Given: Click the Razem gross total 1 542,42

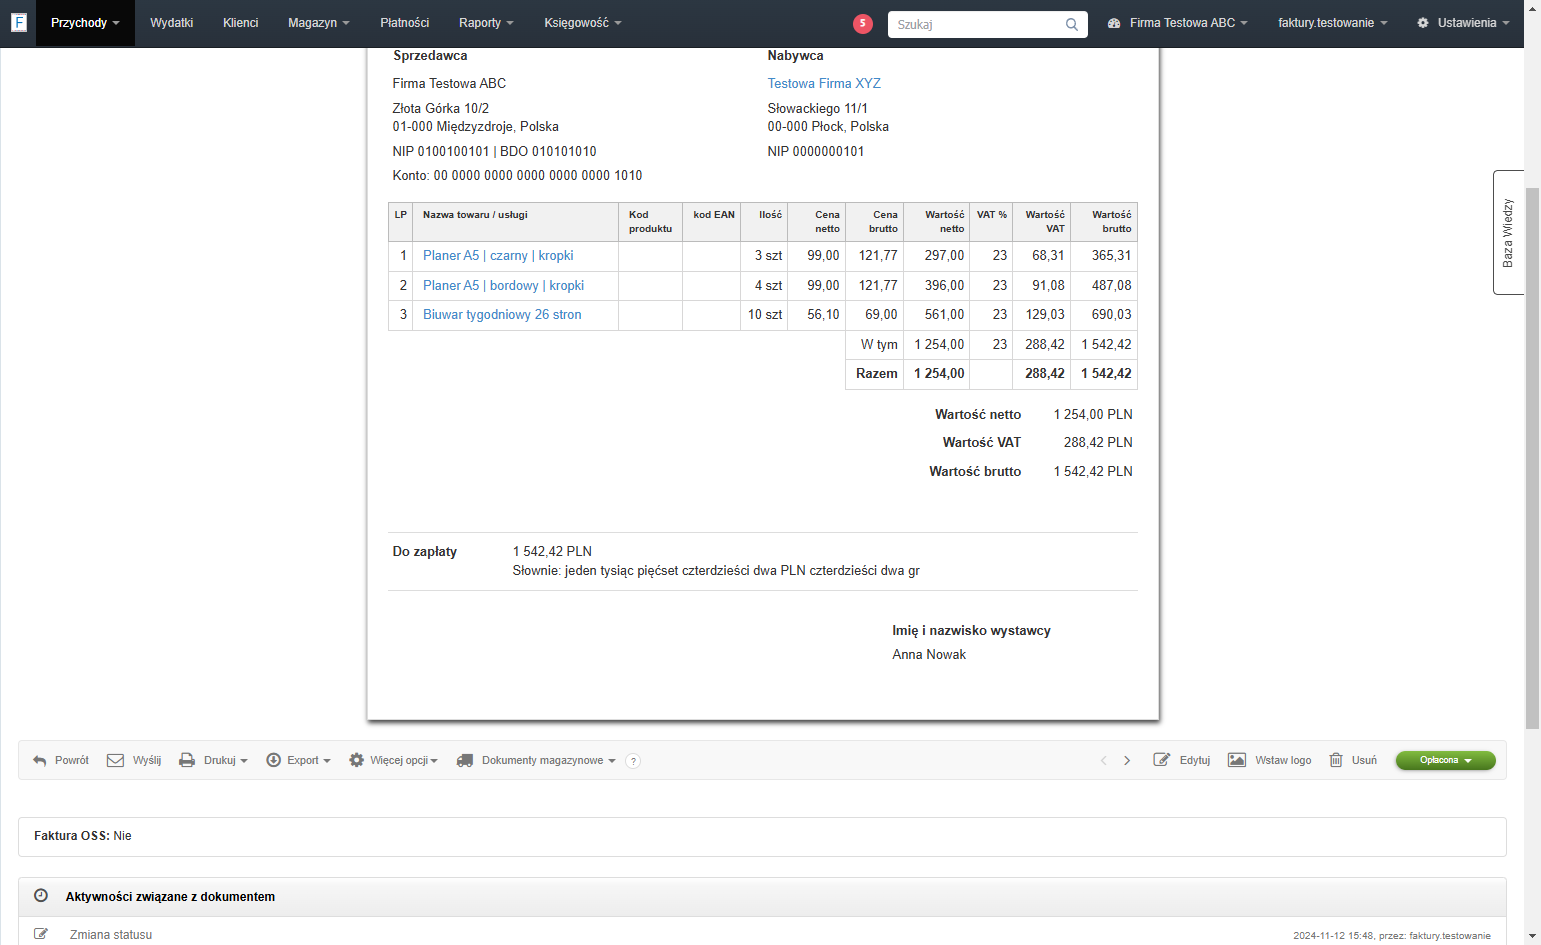Looking at the screenshot, I should 1106,374.
